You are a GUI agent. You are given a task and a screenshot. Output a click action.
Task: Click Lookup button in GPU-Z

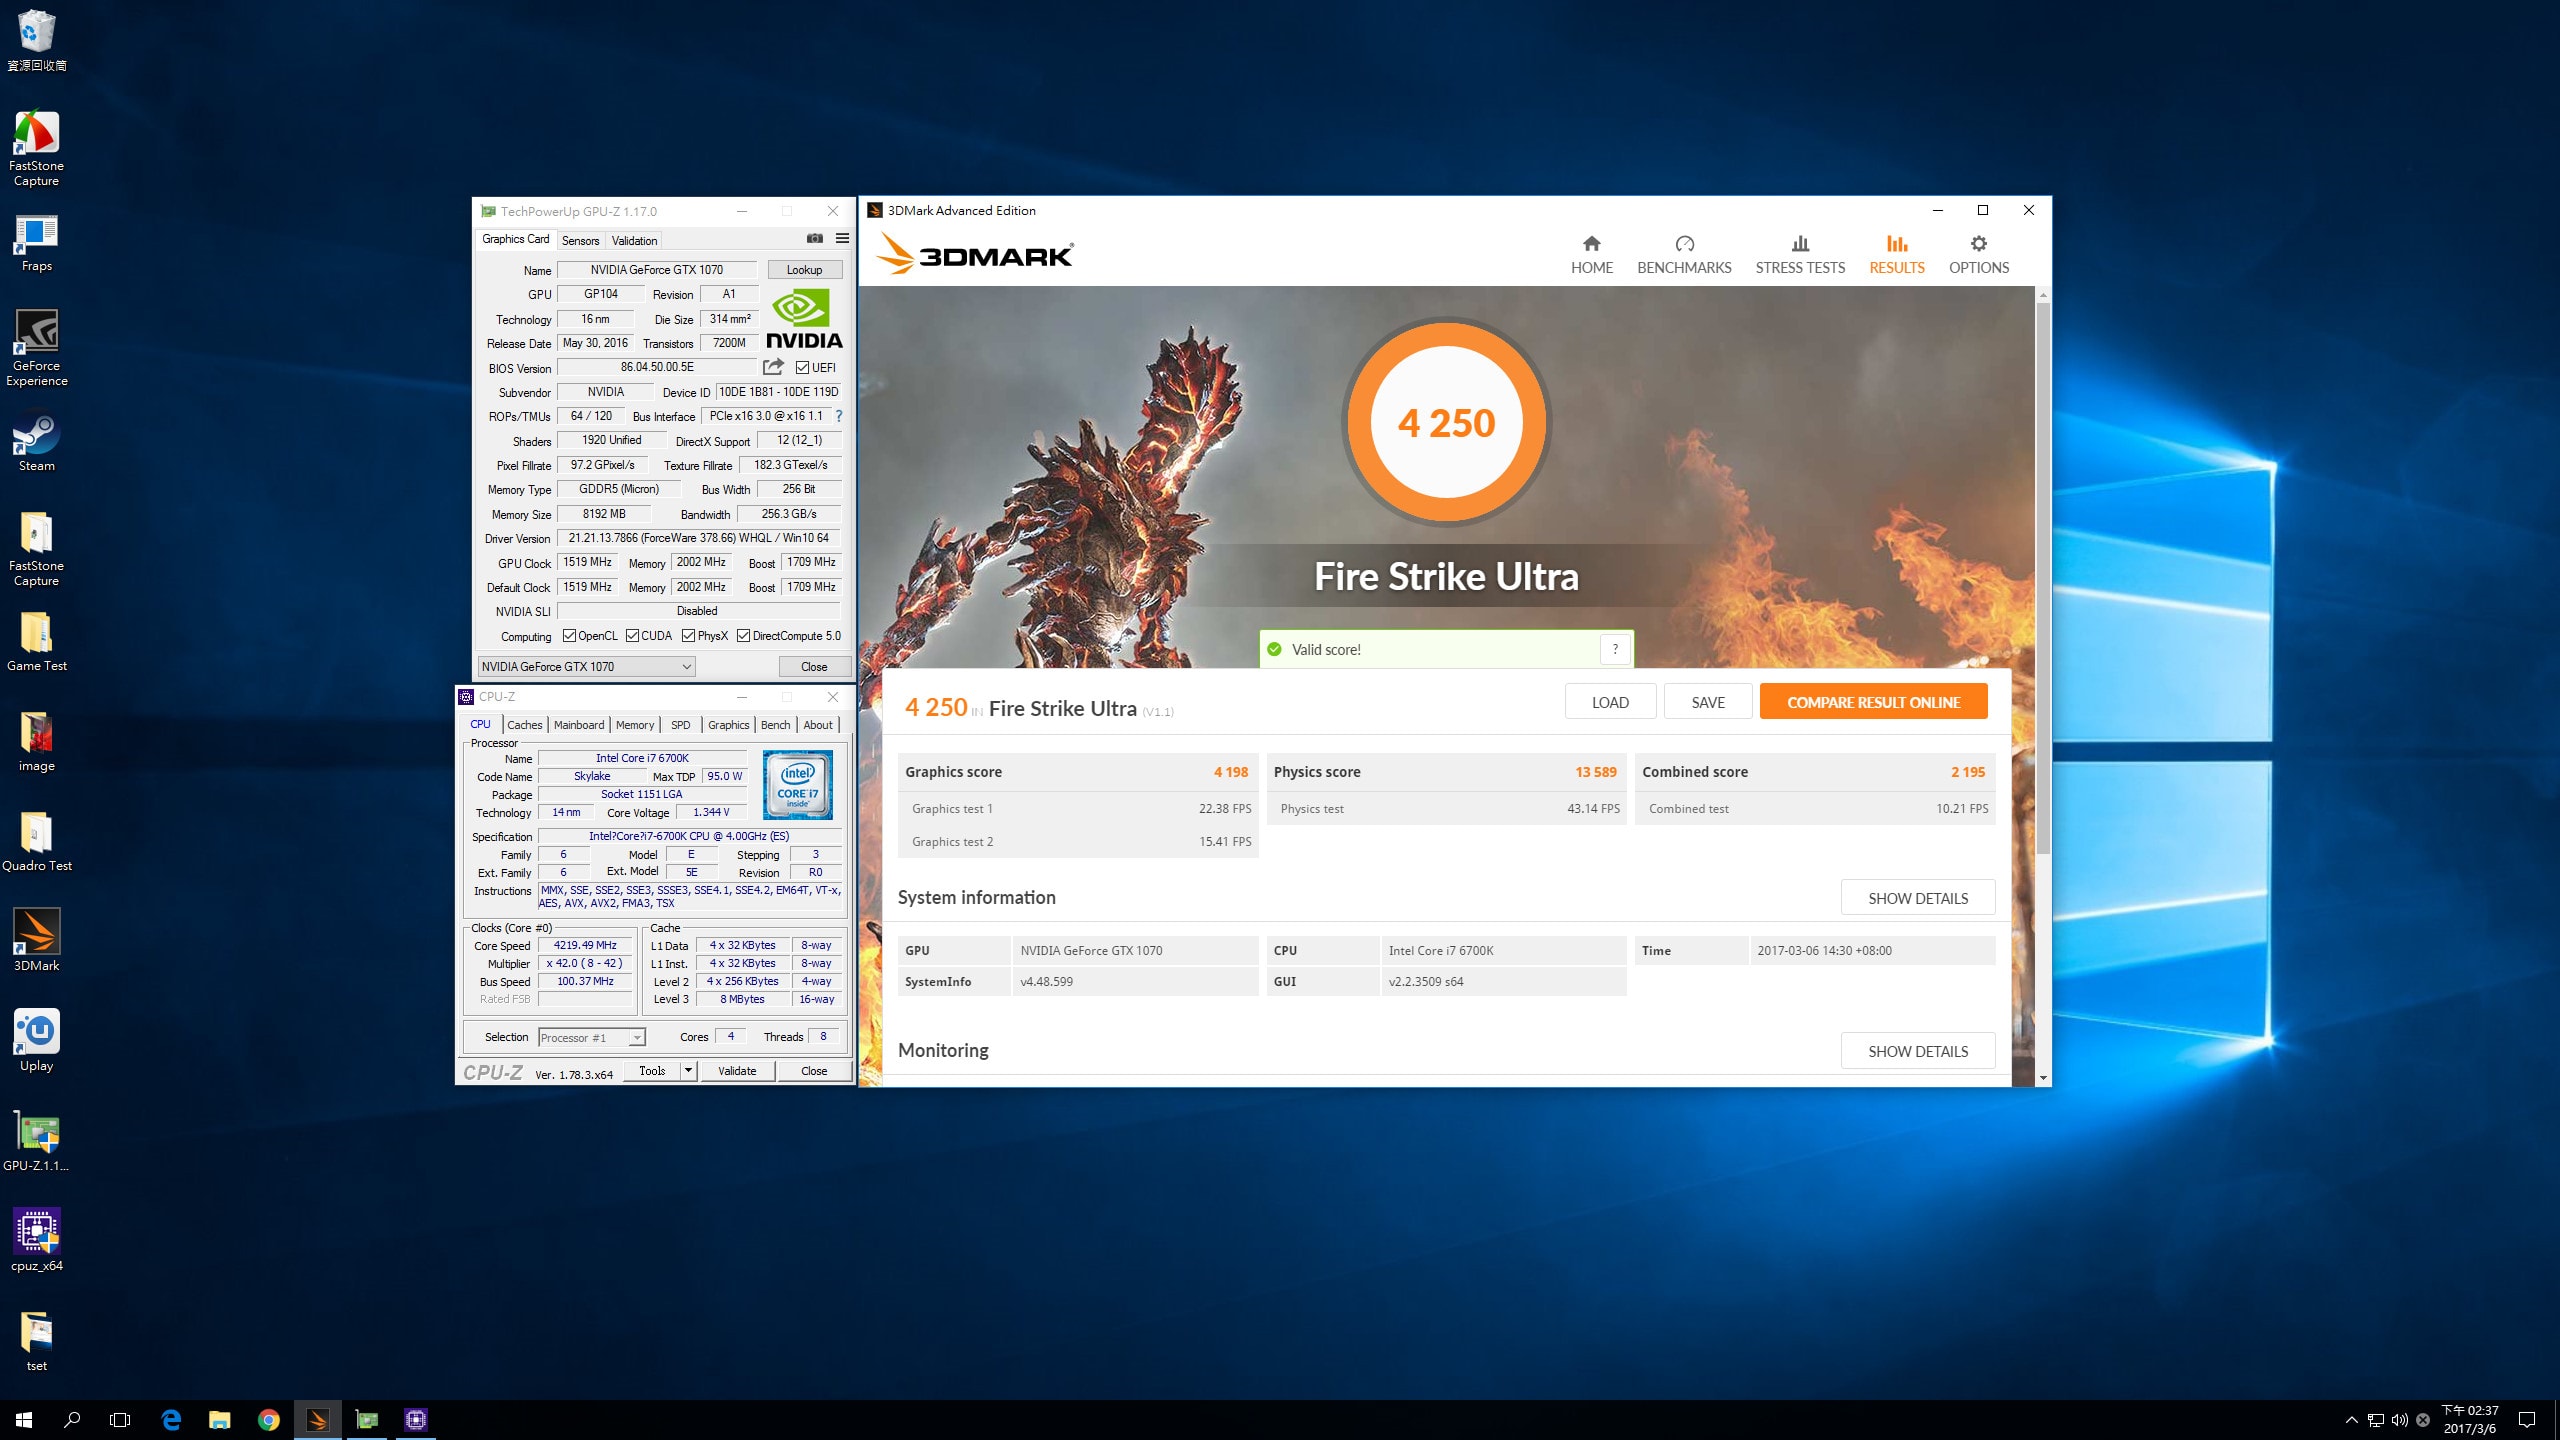(x=805, y=270)
